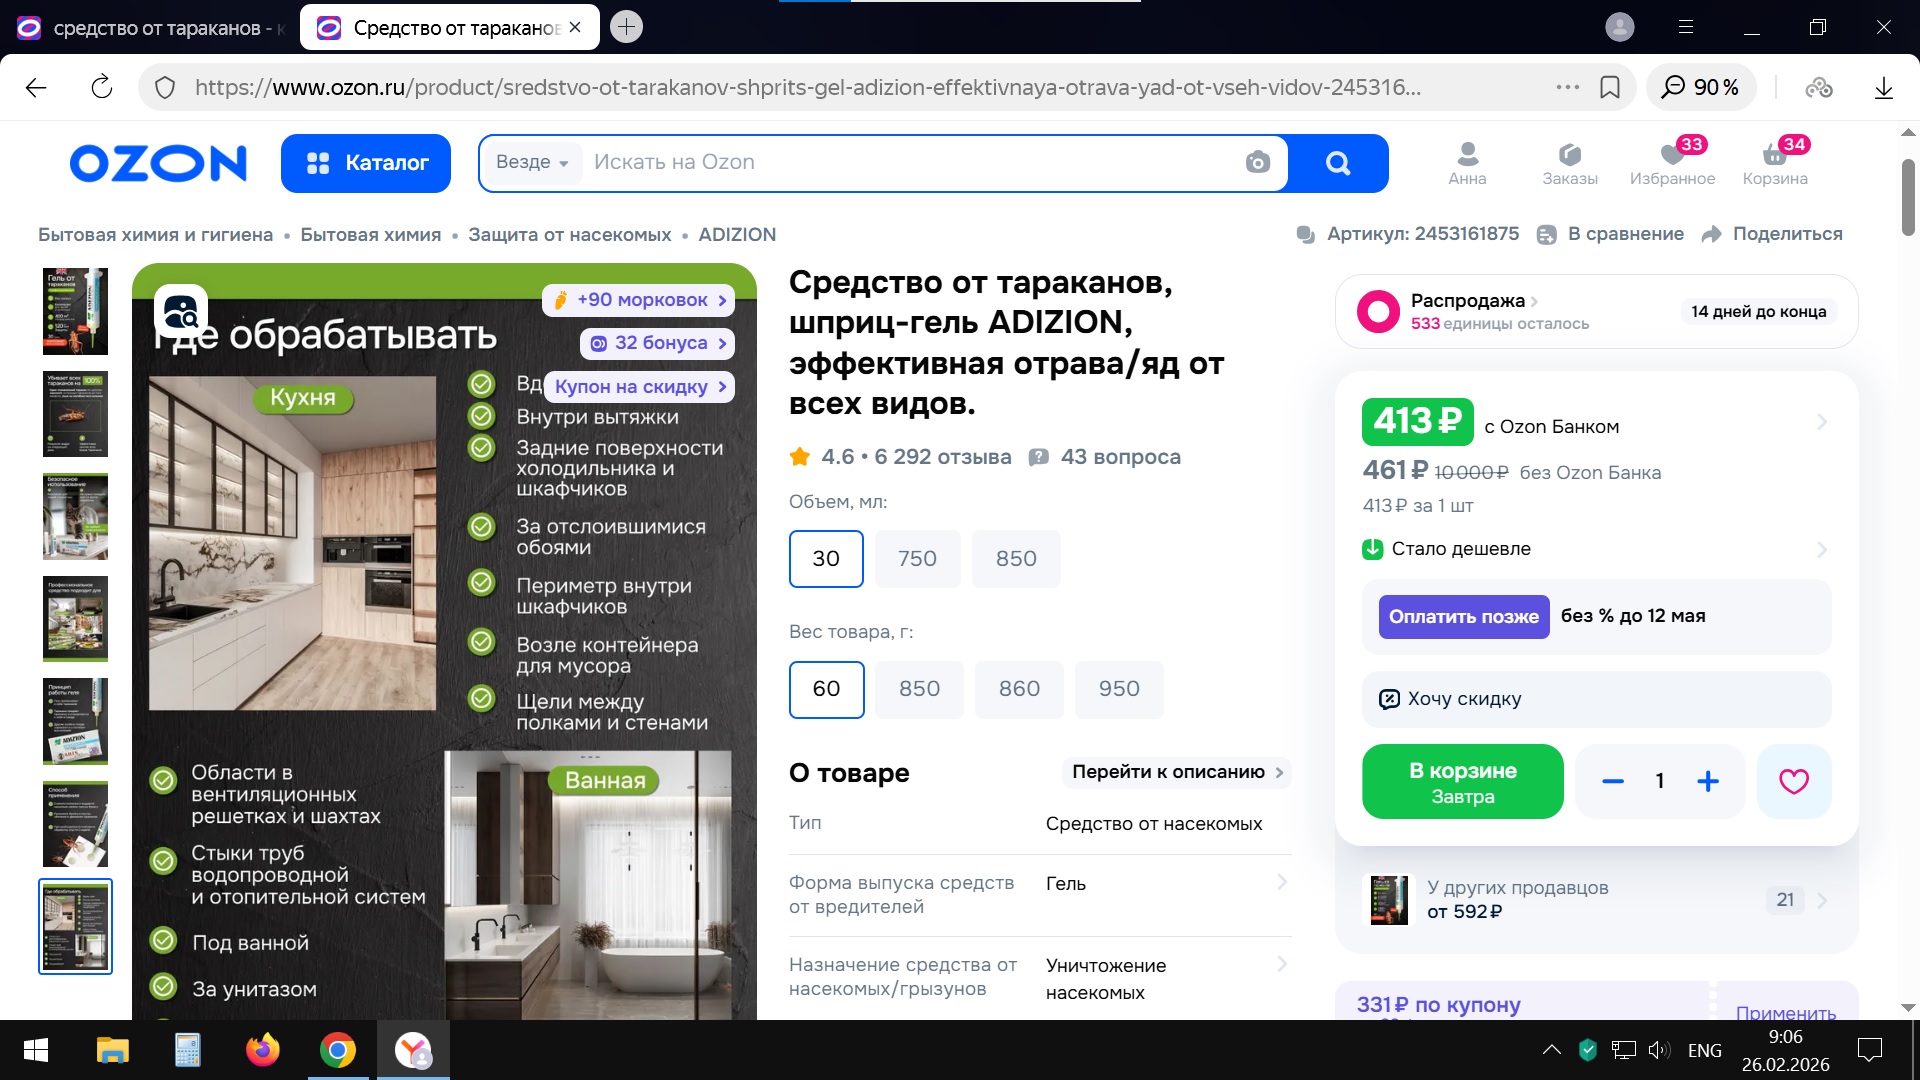Add product to favorites with heart button
This screenshot has height=1080, width=1920.
click(x=1793, y=781)
